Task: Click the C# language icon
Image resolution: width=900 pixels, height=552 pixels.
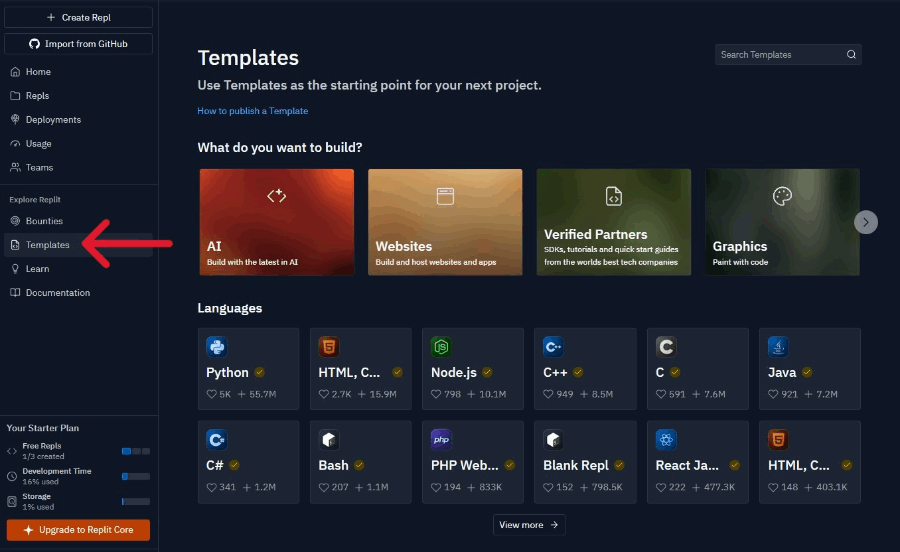Action: point(216,440)
